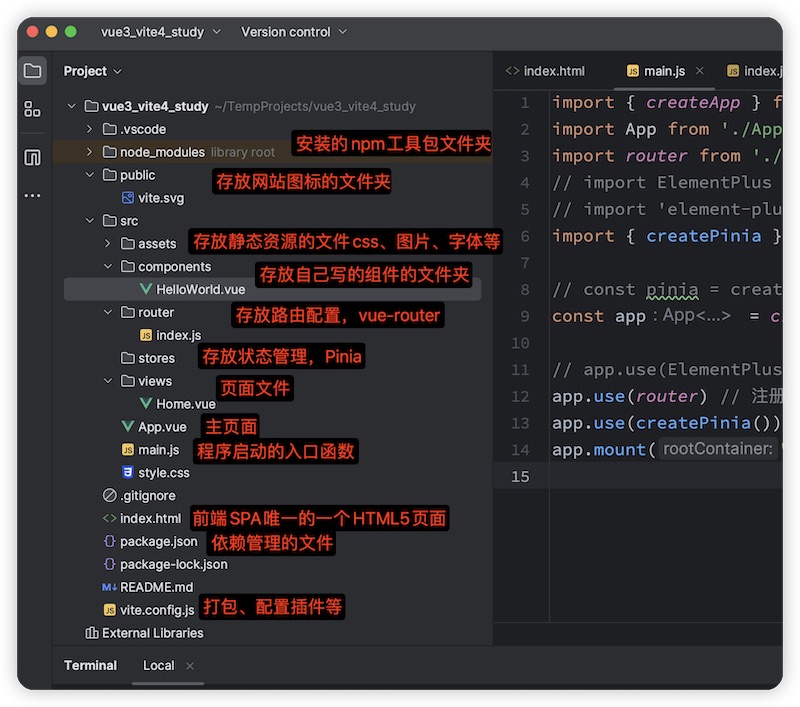
Task: Select the .gitignore file
Action: click(148, 496)
